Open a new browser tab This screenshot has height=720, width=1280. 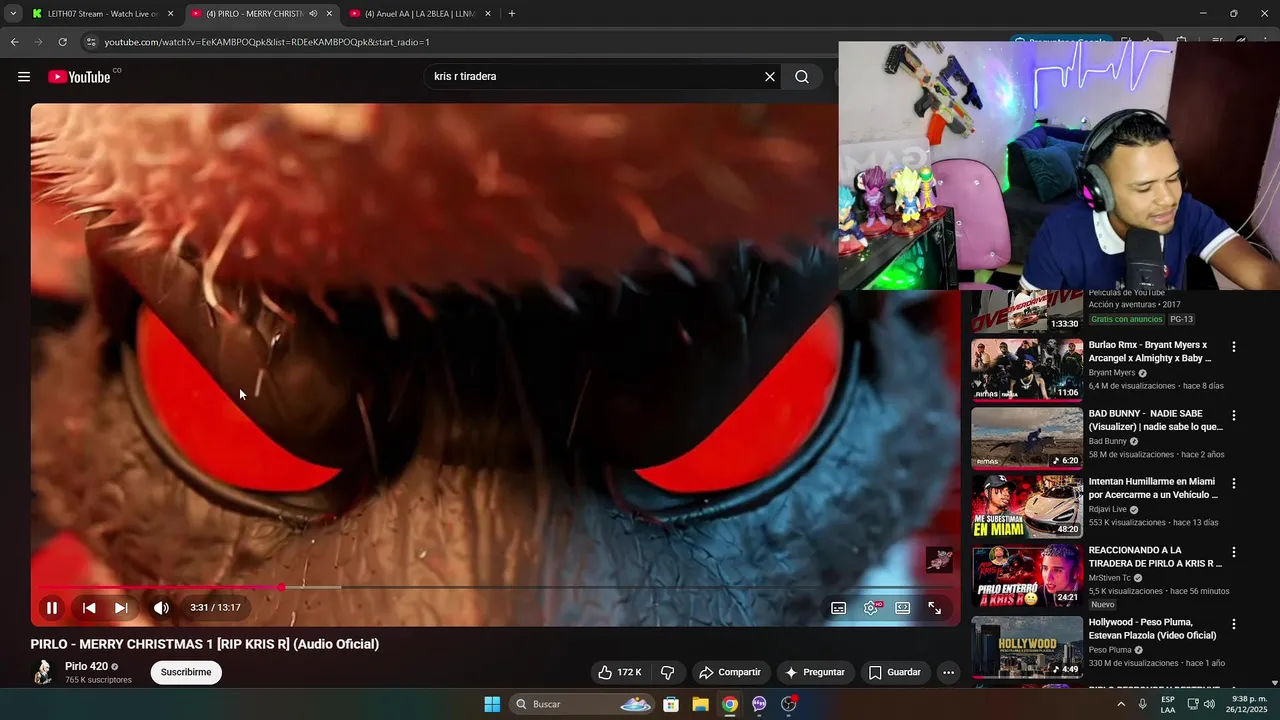512,14
